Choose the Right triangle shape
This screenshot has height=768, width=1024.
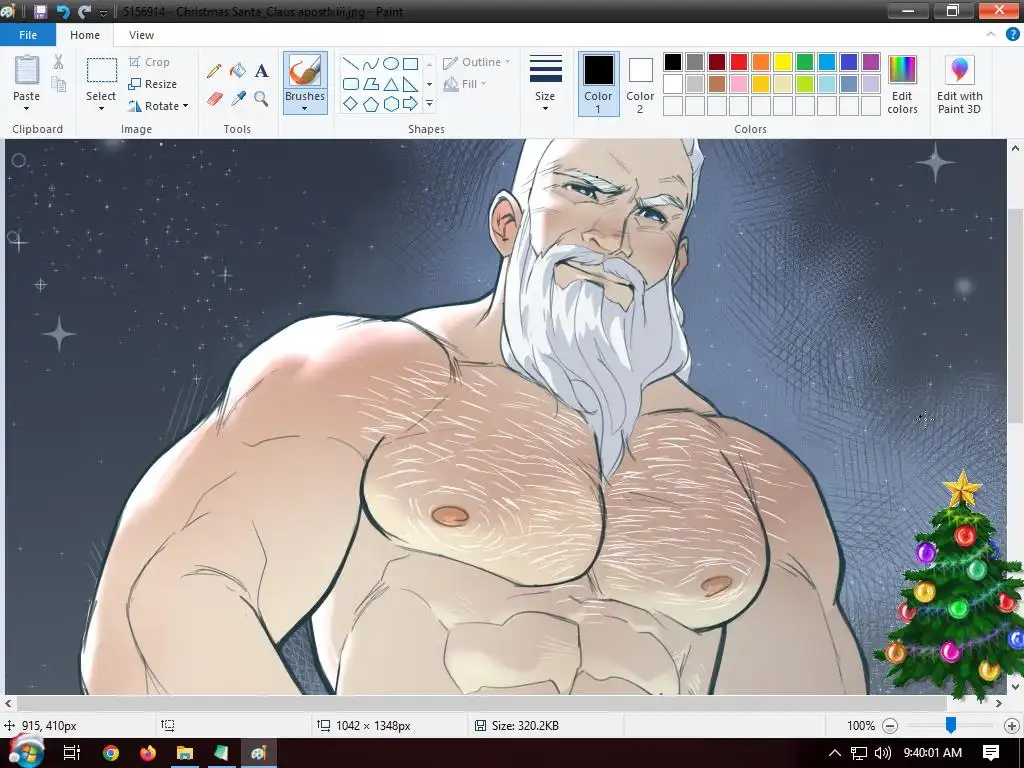tap(410, 84)
